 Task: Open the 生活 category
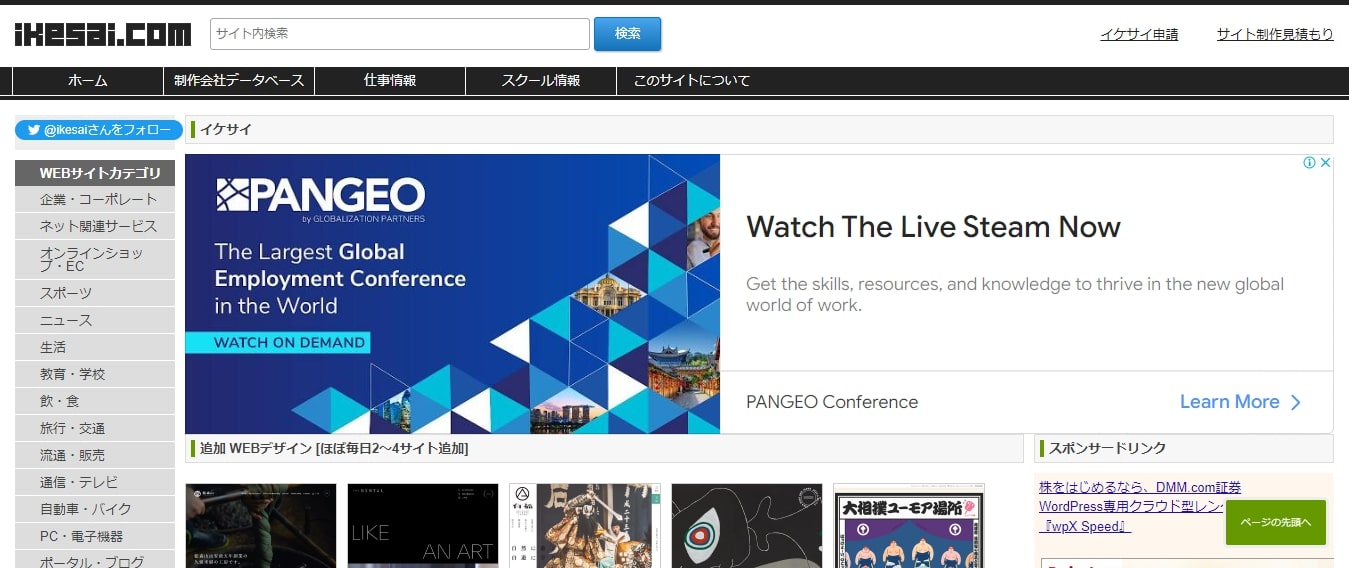[95, 348]
